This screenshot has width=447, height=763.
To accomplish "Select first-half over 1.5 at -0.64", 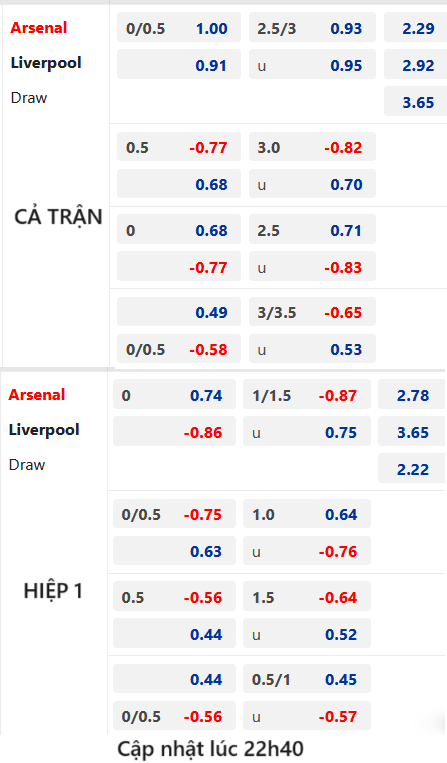I will point(307,596).
